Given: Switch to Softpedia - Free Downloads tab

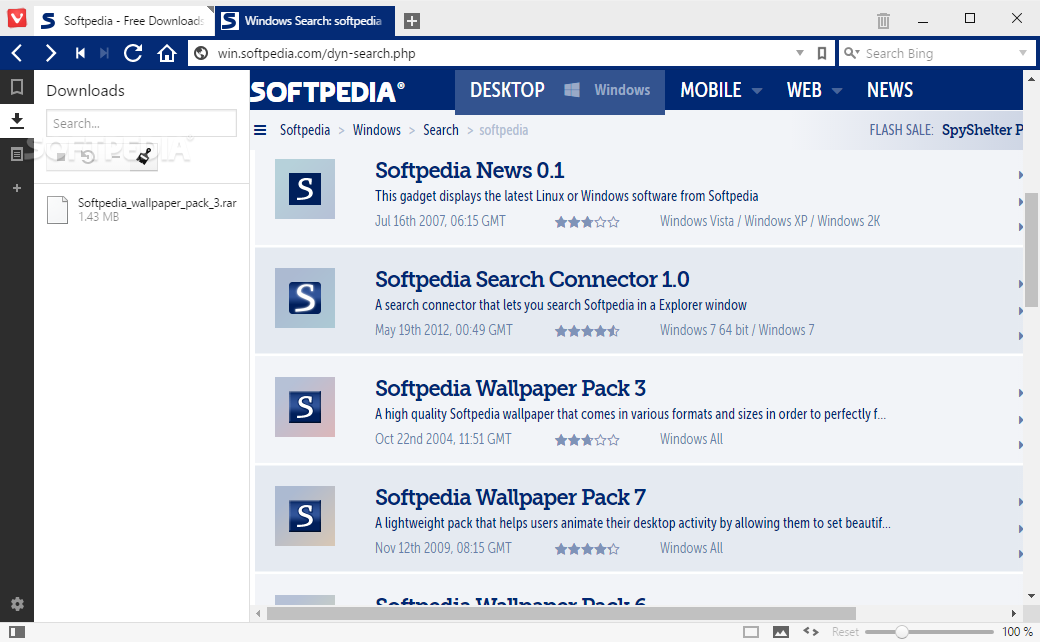Looking at the screenshot, I should pos(123,21).
